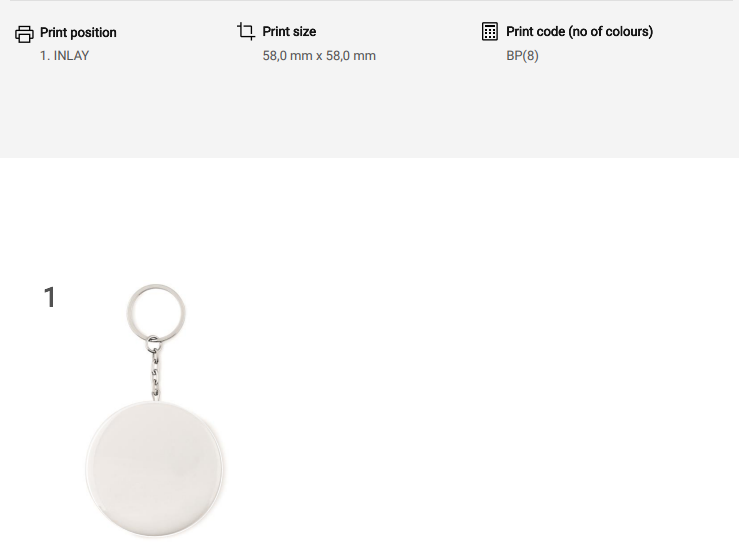Image resolution: width=739 pixels, height=548 pixels.
Task: Click the BP(8) print code value
Action: point(522,56)
